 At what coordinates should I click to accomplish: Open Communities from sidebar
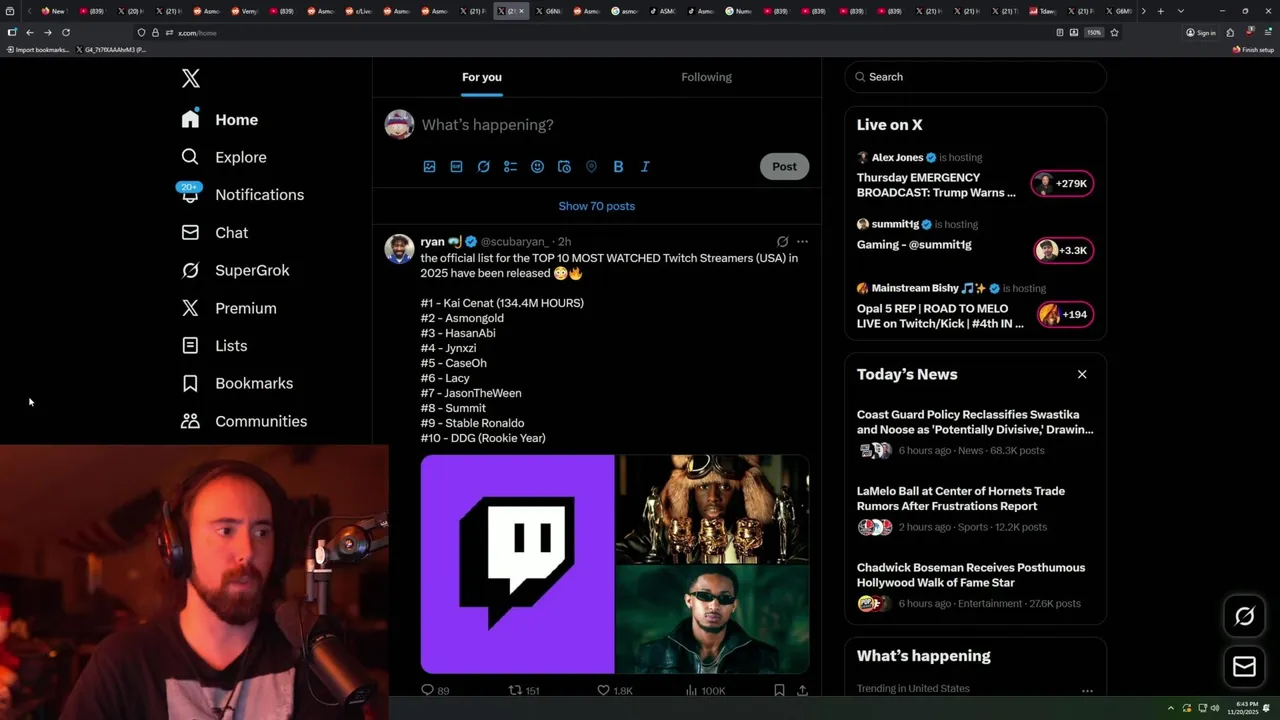coord(243,421)
